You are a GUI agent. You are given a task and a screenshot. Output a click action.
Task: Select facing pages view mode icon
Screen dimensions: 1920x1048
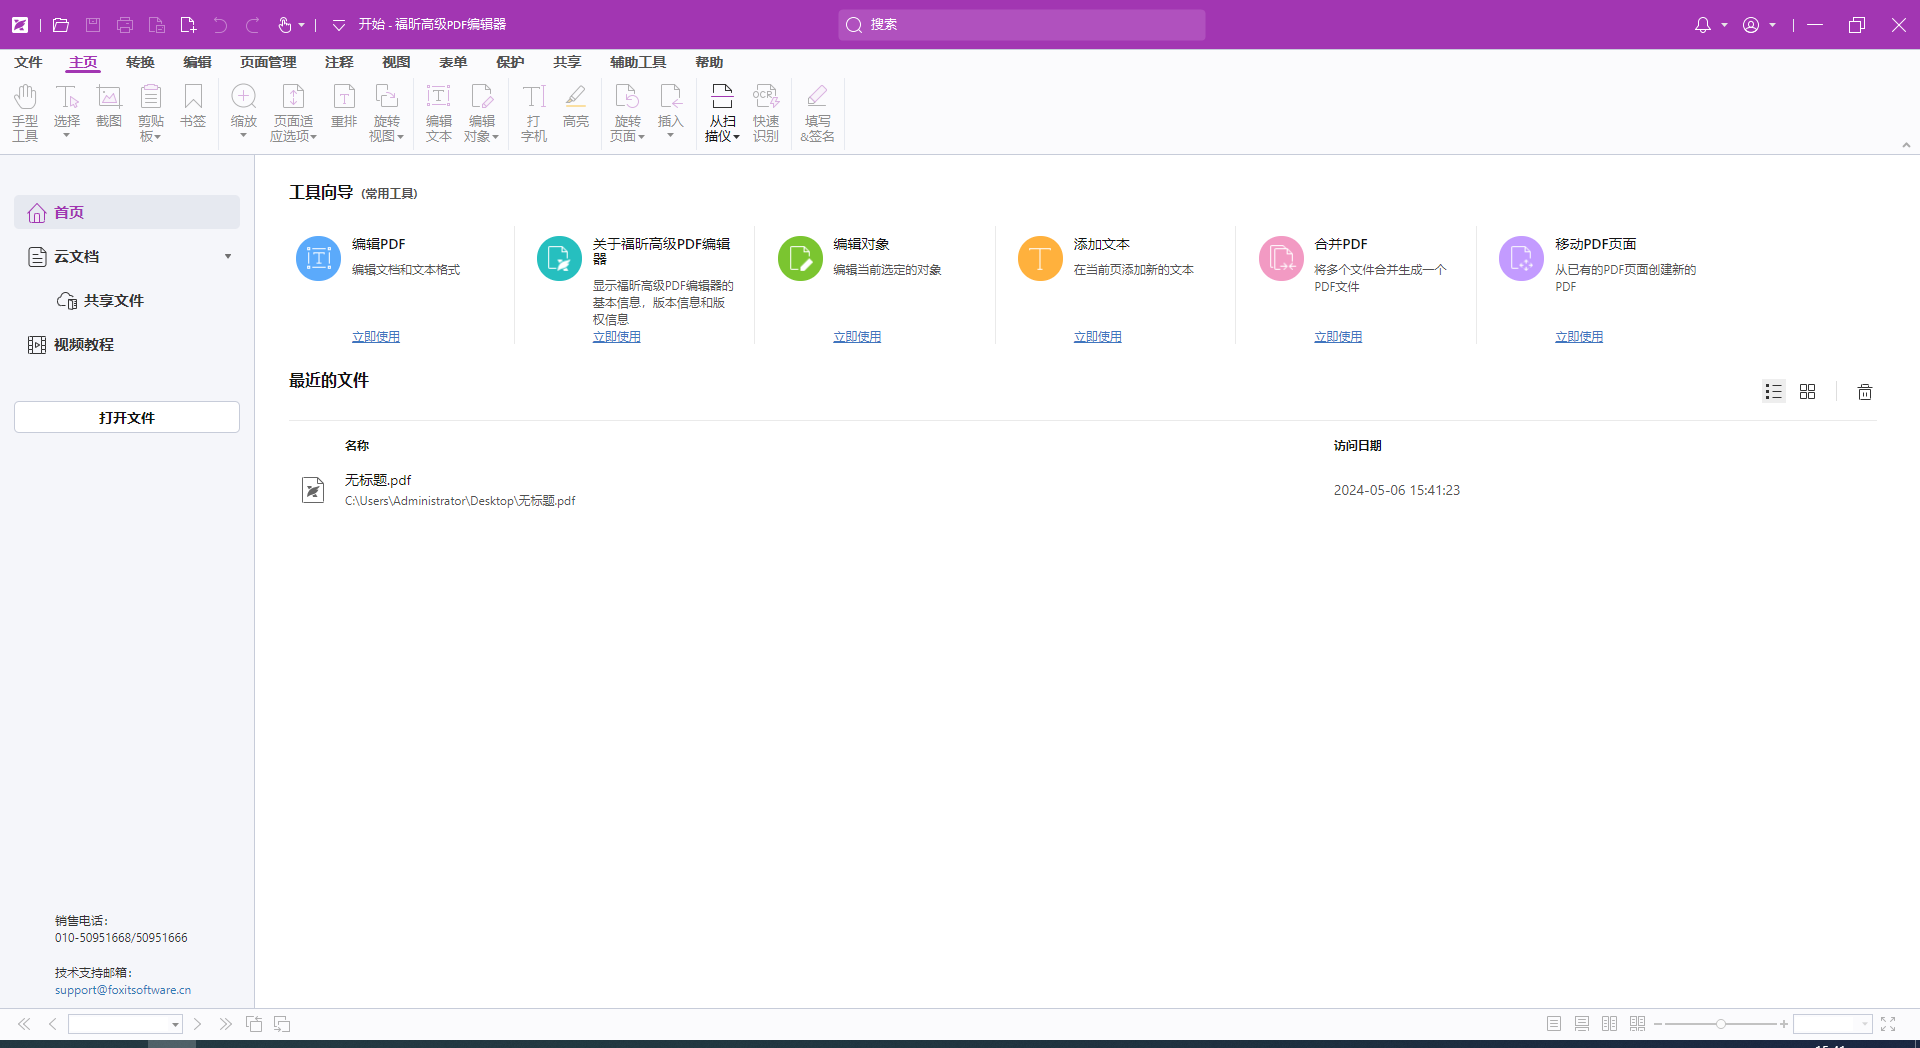click(1609, 1024)
